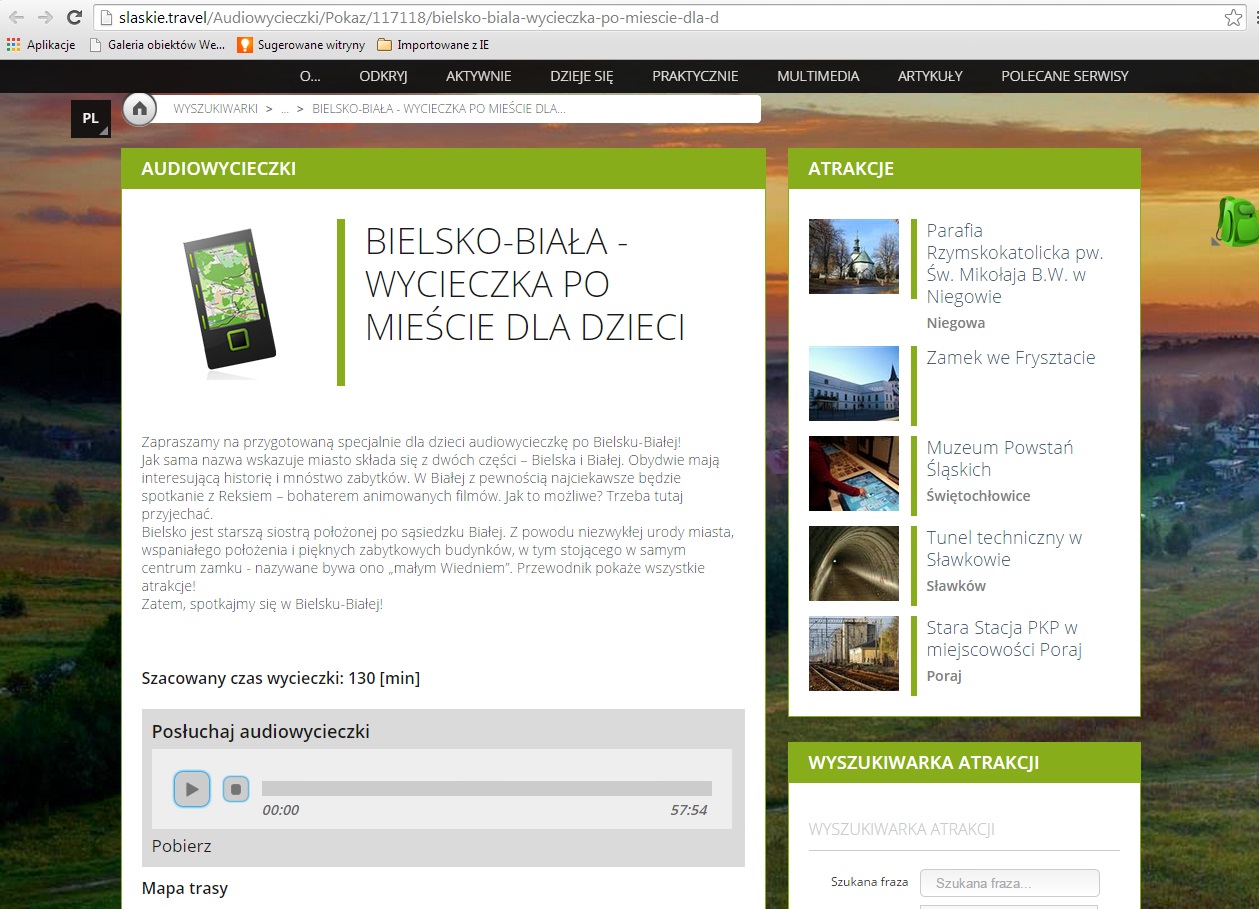Click the 57:54 audio duration text

pyautogui.click(x=689, y=810)
